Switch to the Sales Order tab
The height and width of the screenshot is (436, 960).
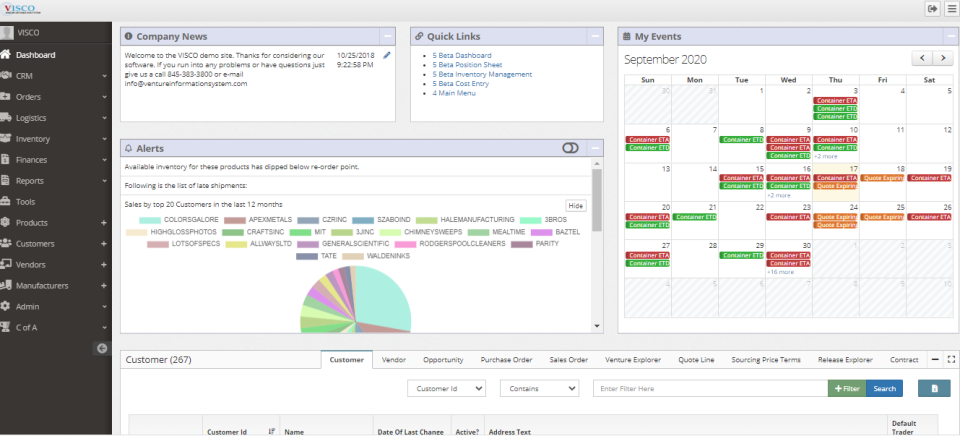(569, 360)
